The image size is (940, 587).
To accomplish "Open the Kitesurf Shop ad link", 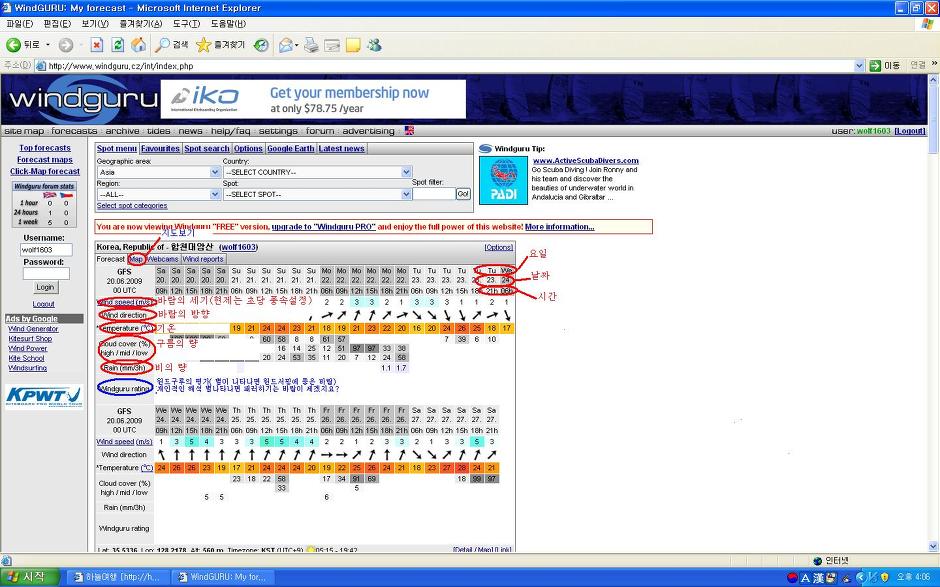I will pos(30,339).
